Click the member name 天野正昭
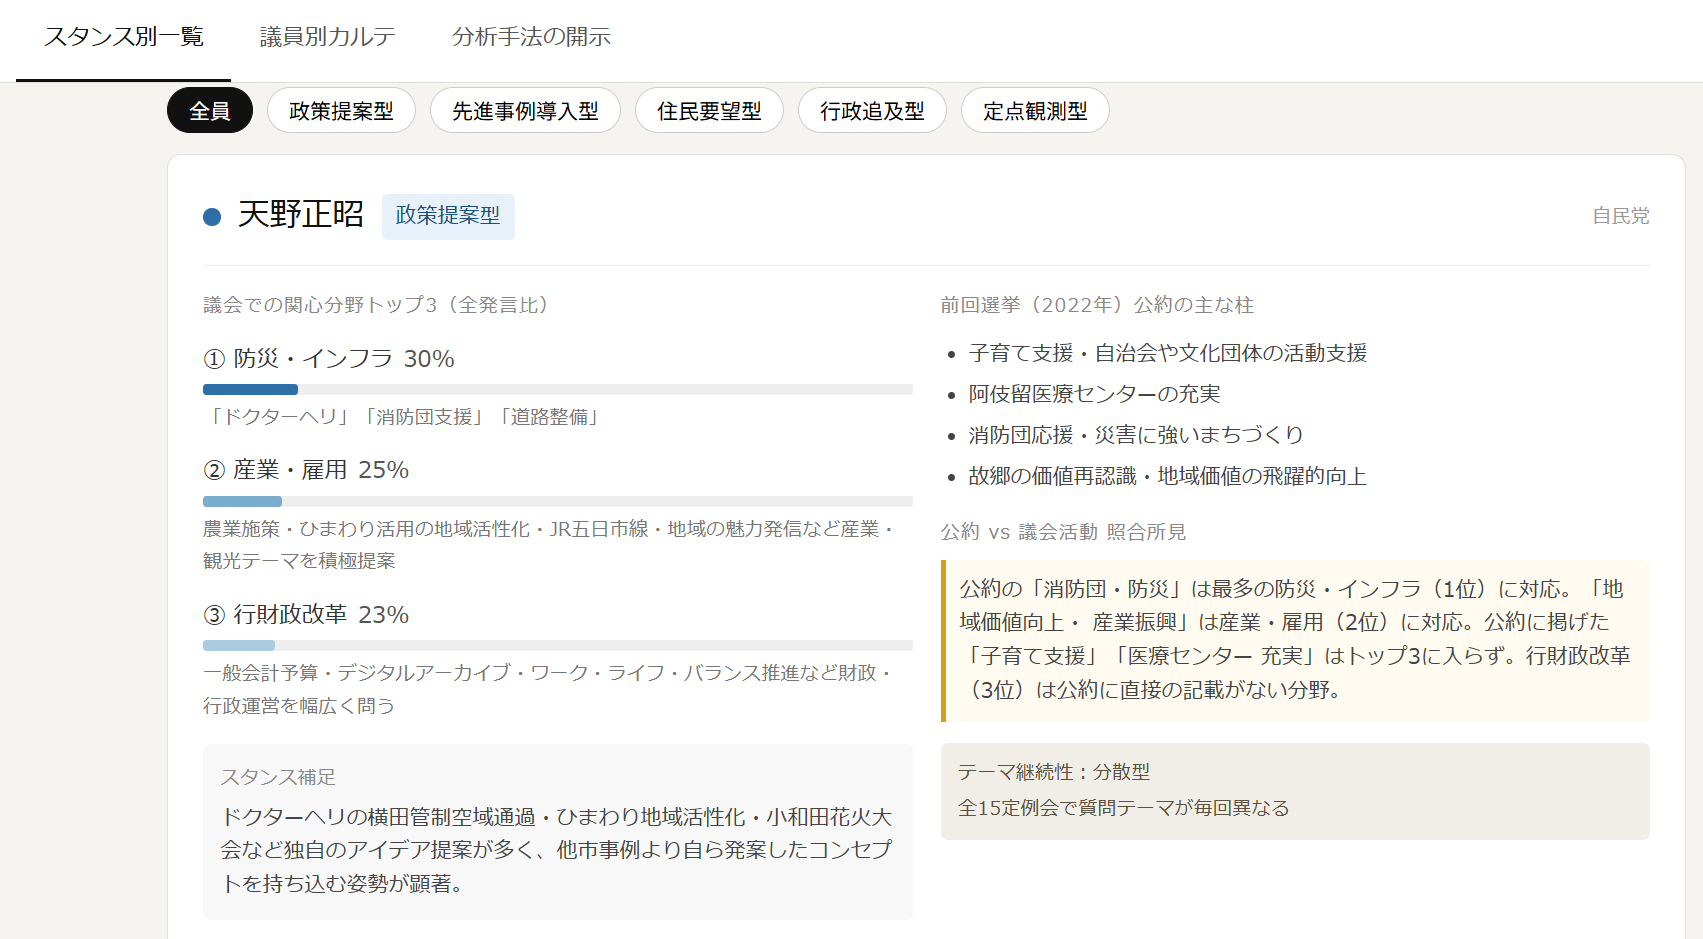Image resolution: width=1703 pixels, height=939 pixels. tap(301, 214)
